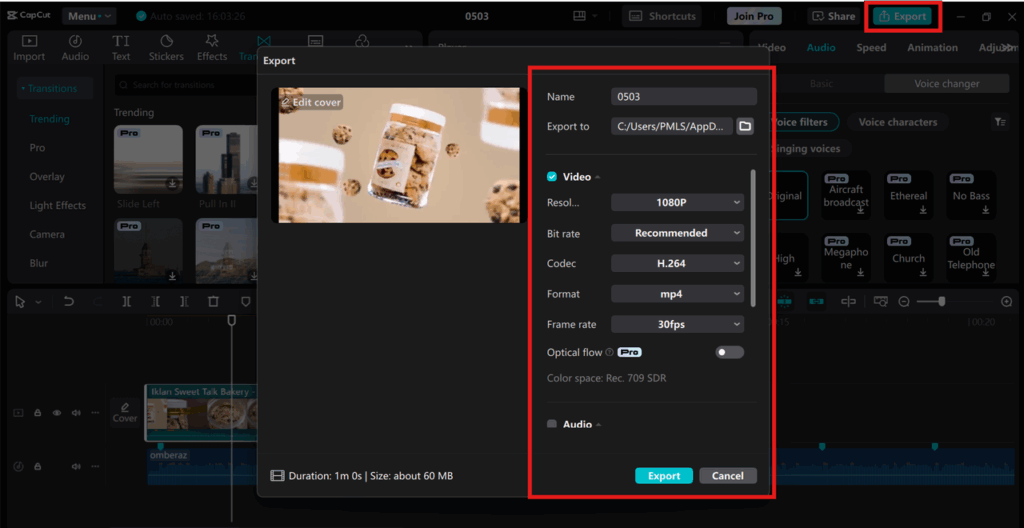Viewport: 1024px width, 528px height.
Task: Expand selection tool dropdown arrow in timeline
Action: 38,302
